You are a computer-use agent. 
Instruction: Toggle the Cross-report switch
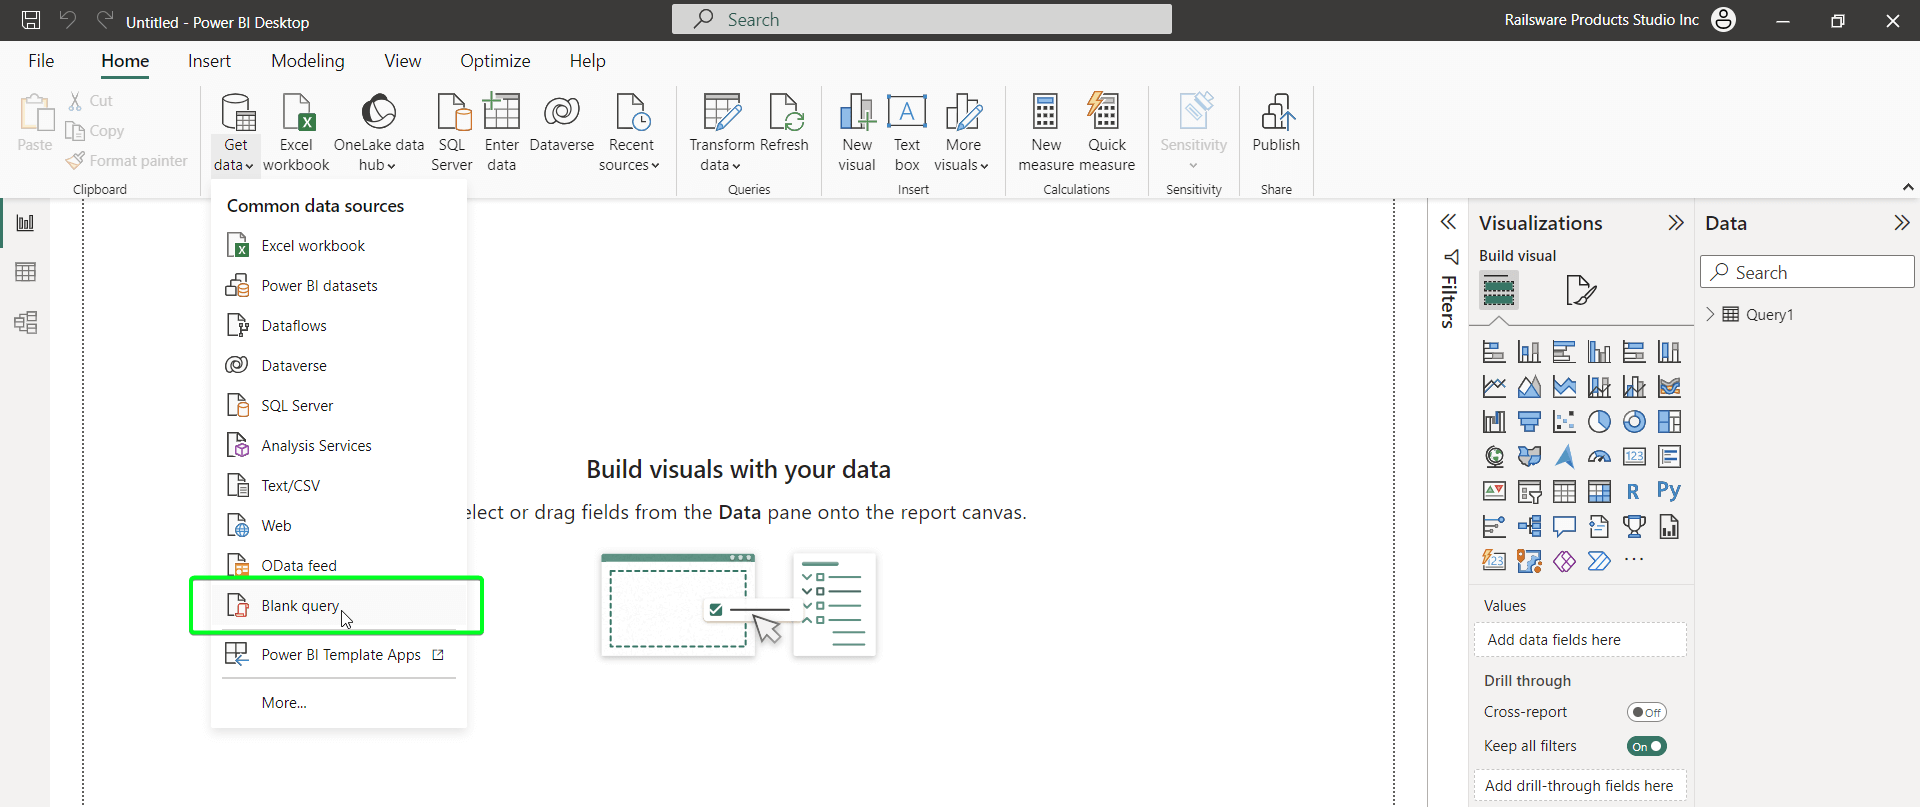[1646, 712]
